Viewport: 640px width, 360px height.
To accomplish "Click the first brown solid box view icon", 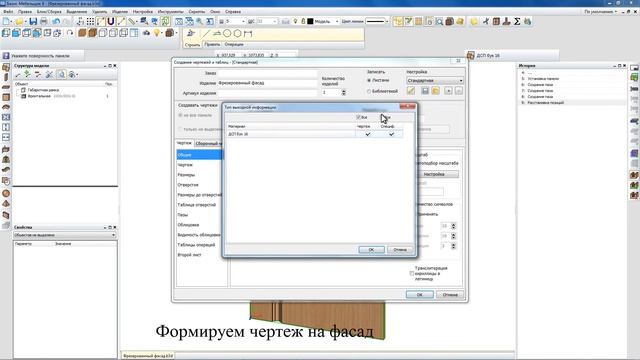I will tap(82, 33).
